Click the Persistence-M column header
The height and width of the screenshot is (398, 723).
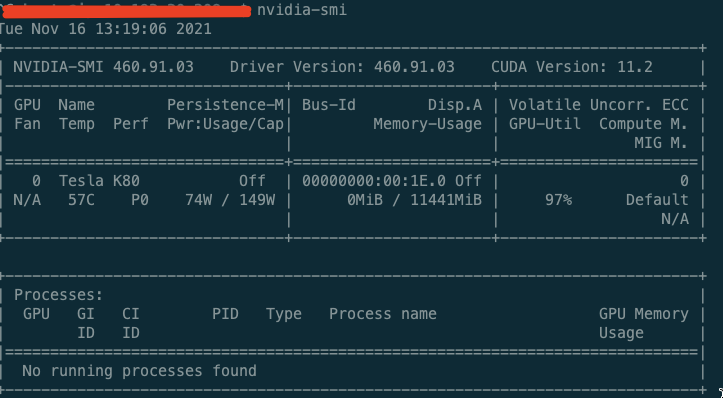tap(225, 105)
